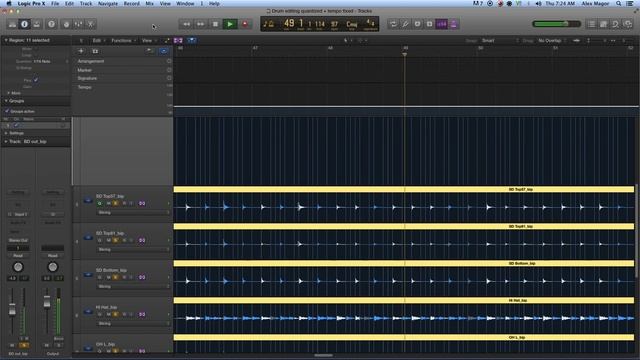
Task: Click SD Top57_bip track icon
Action: (x=88, y=200)
